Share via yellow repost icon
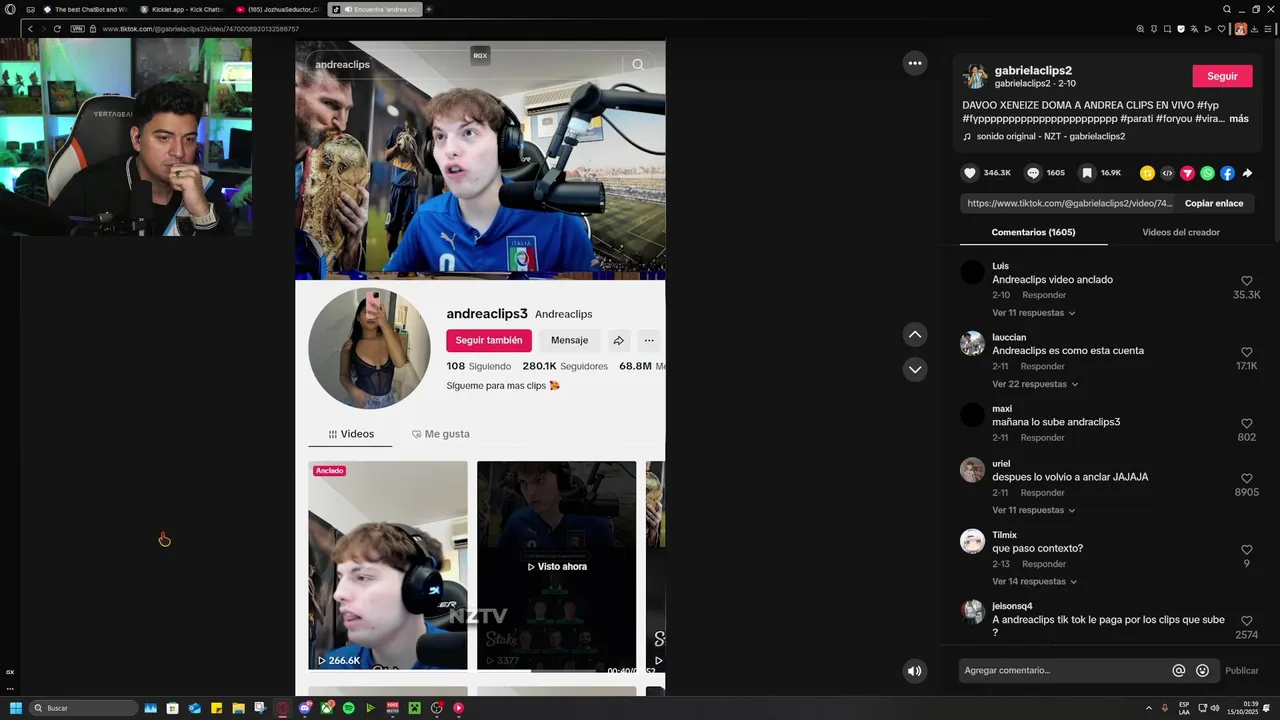Viewport: 1280px width, 720px height. click(1147, 173)
